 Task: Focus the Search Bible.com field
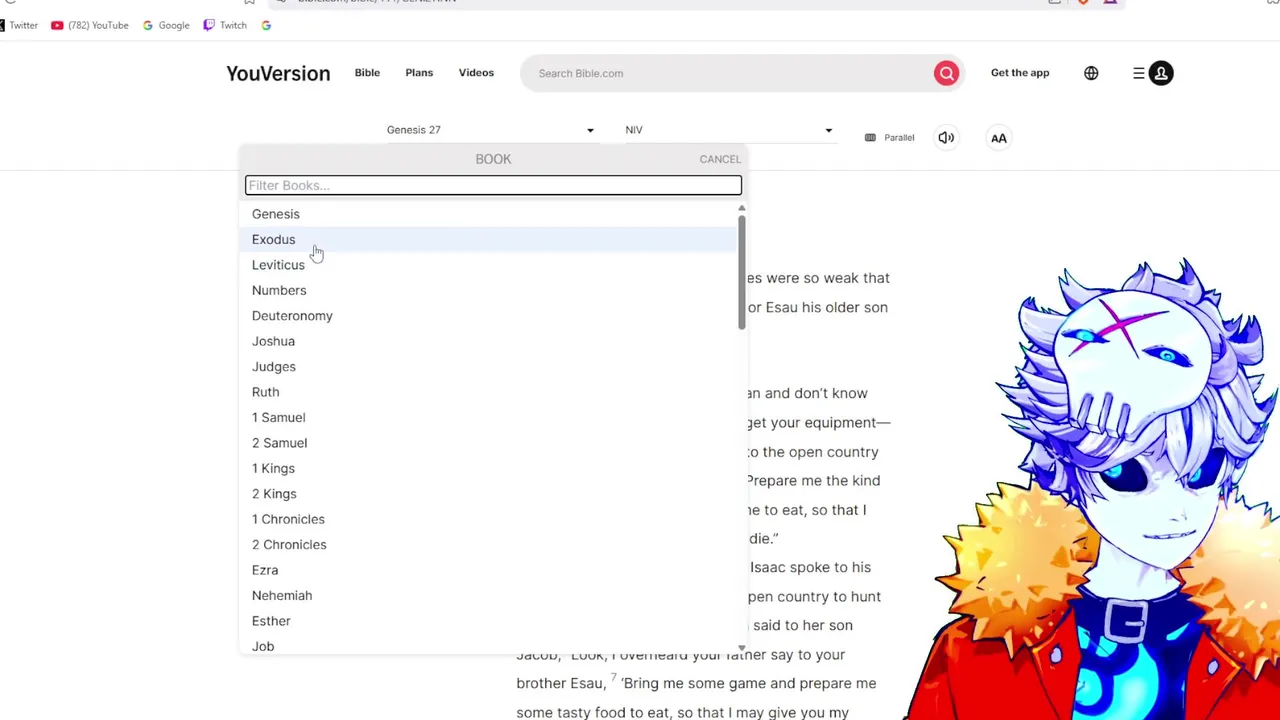click(728, 73)
